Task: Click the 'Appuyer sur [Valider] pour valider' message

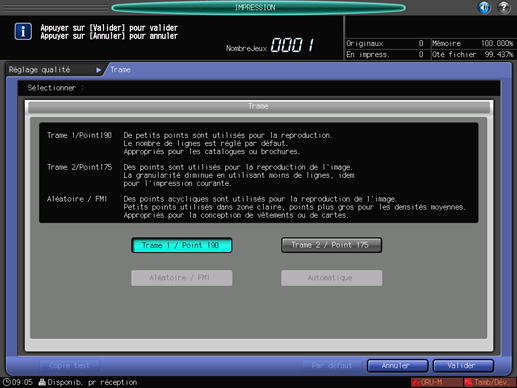Action: click(x=109, y=28)
